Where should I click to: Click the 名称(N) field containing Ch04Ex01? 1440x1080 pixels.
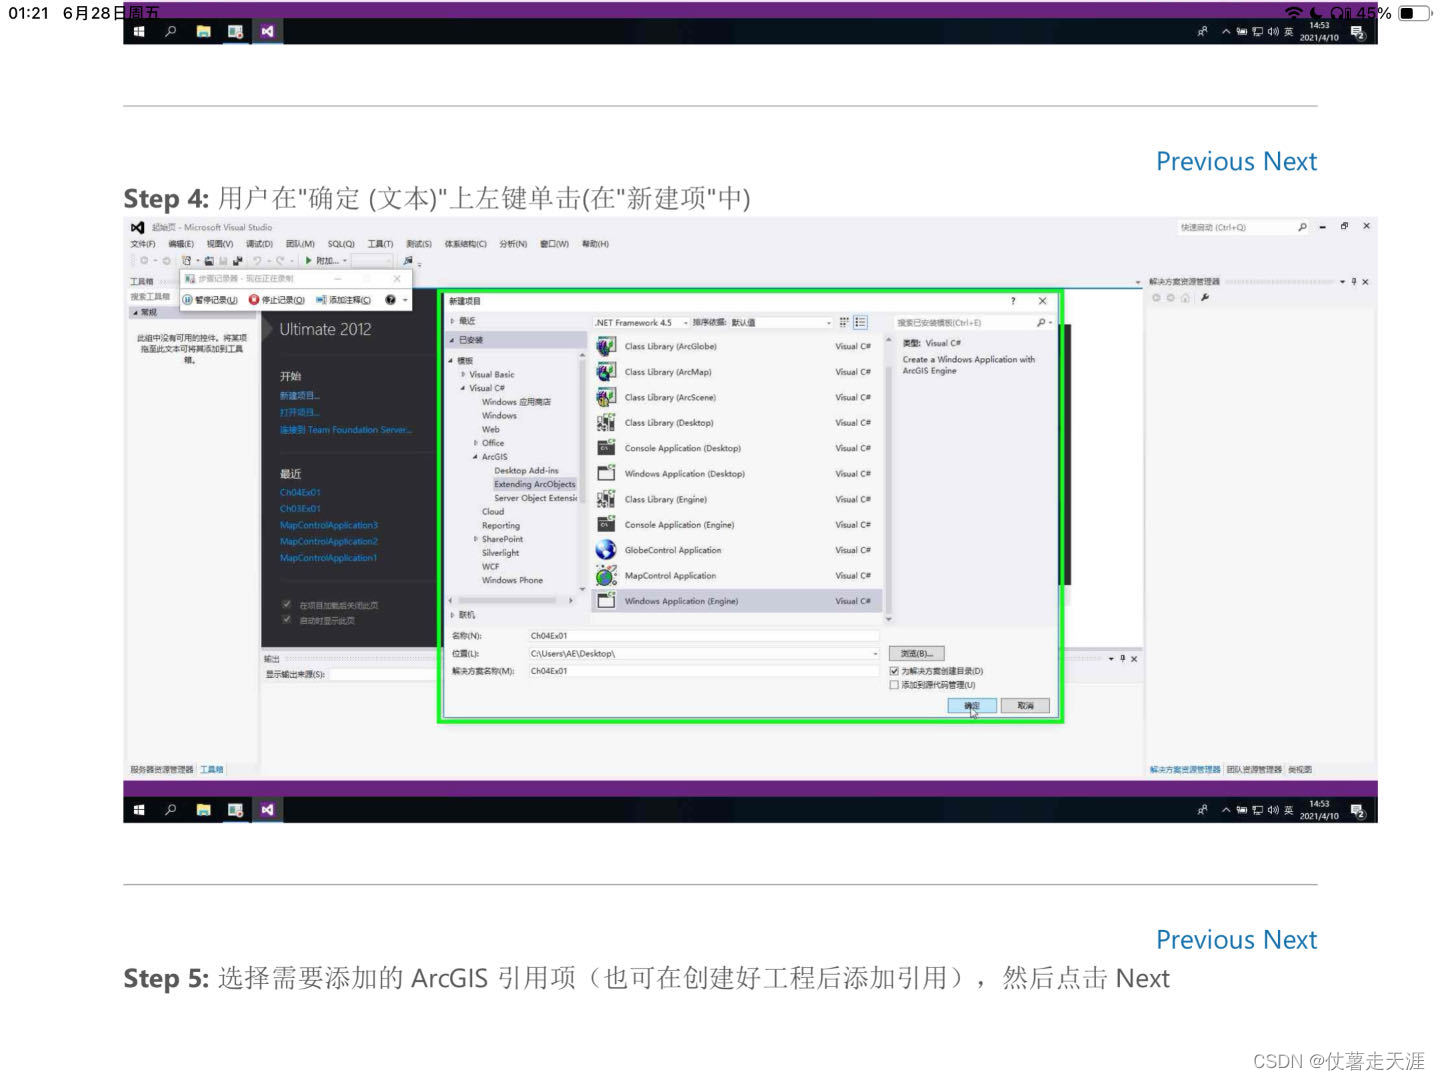(703, 636)
